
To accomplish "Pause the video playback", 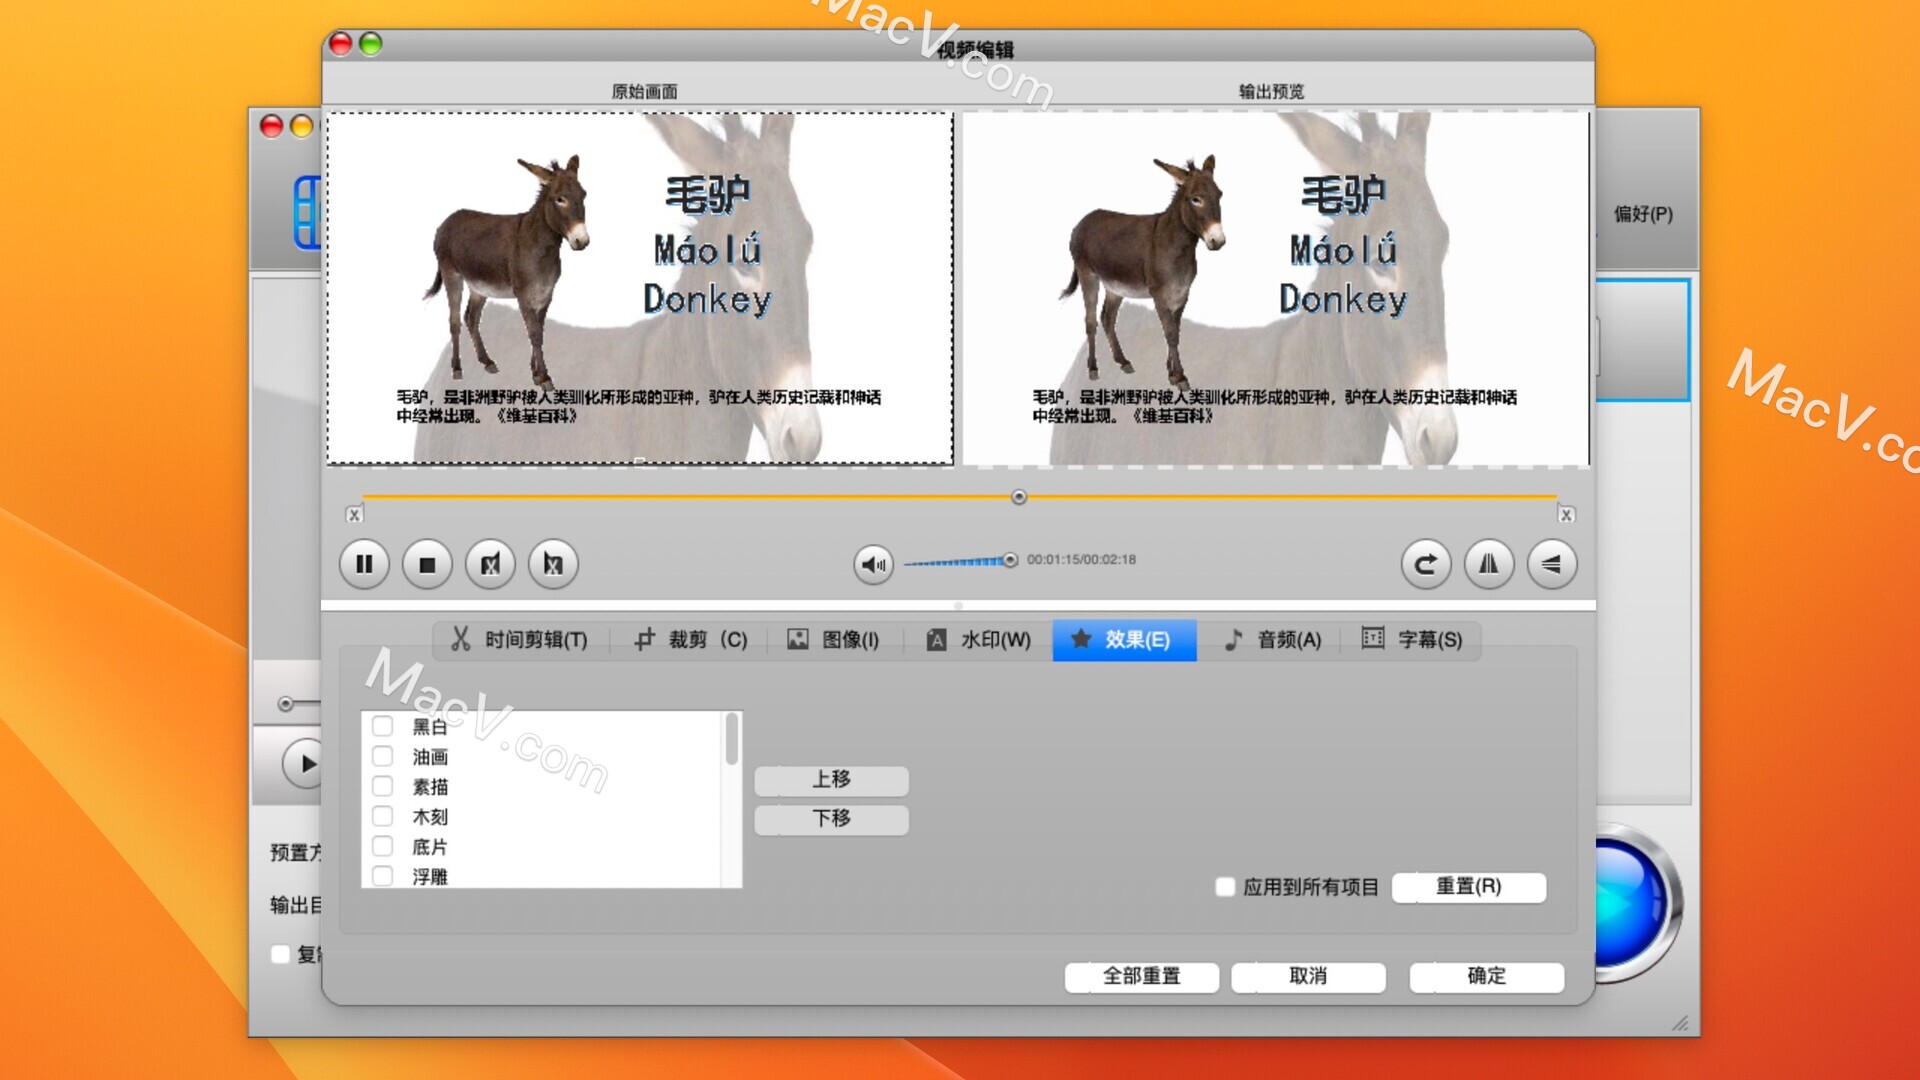I will [x=364, y=564].
